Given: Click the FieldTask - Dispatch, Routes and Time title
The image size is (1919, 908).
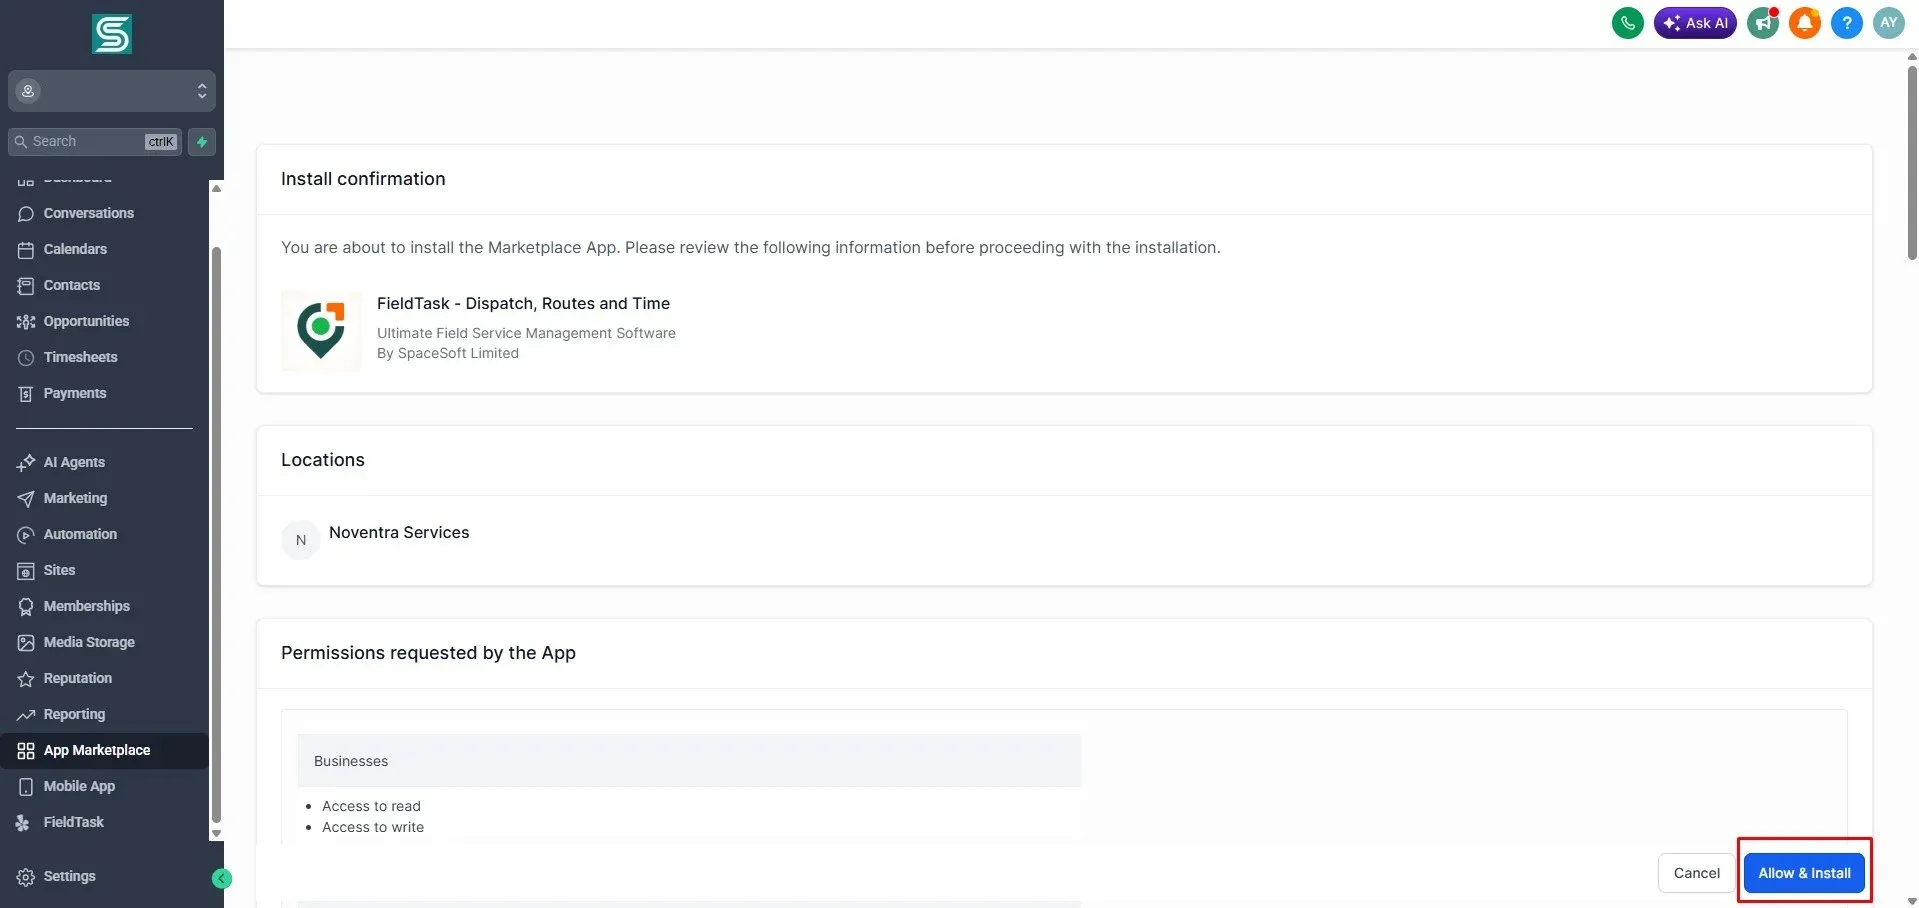Looking at the screenshot, I should tap(523, 304).
